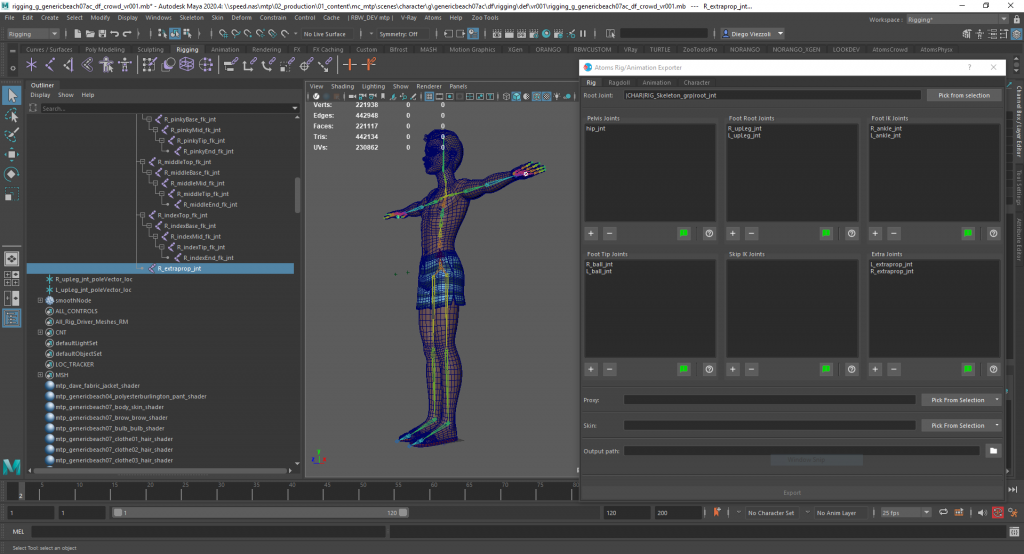Toggle viewport use all lights button
Viewport: 1024px width, 554px height.
tap(557, 97)
